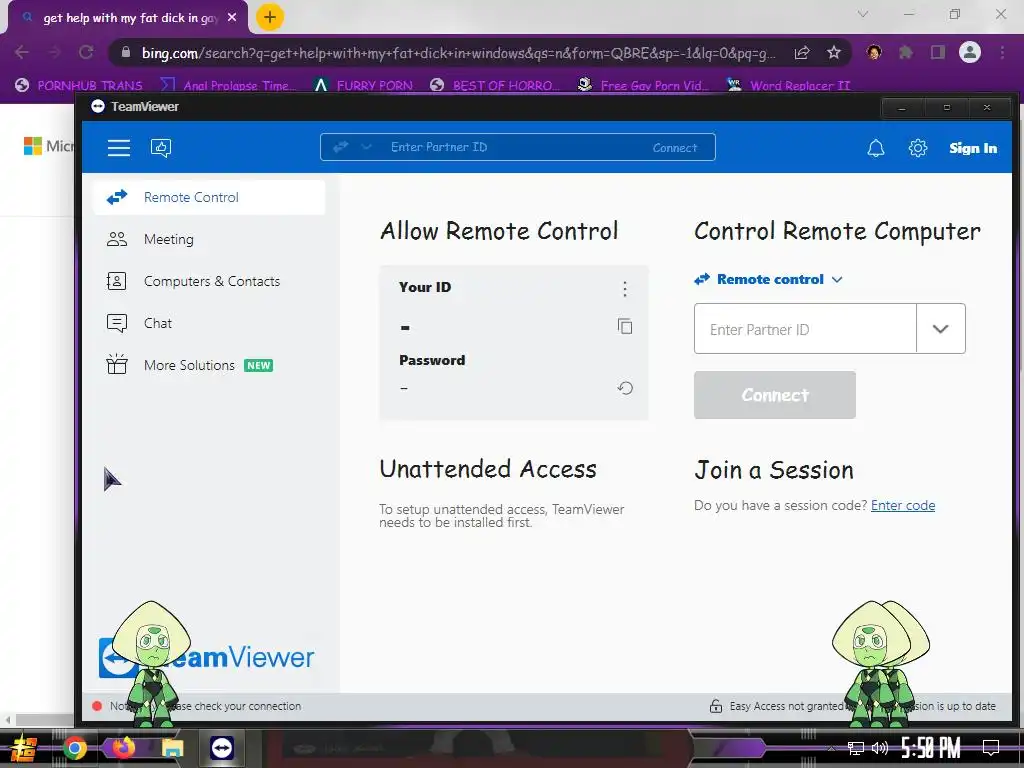Screen dimensions: 1024x768
Task: Click the share page icon in the address bar
Action: coord(802,53)
